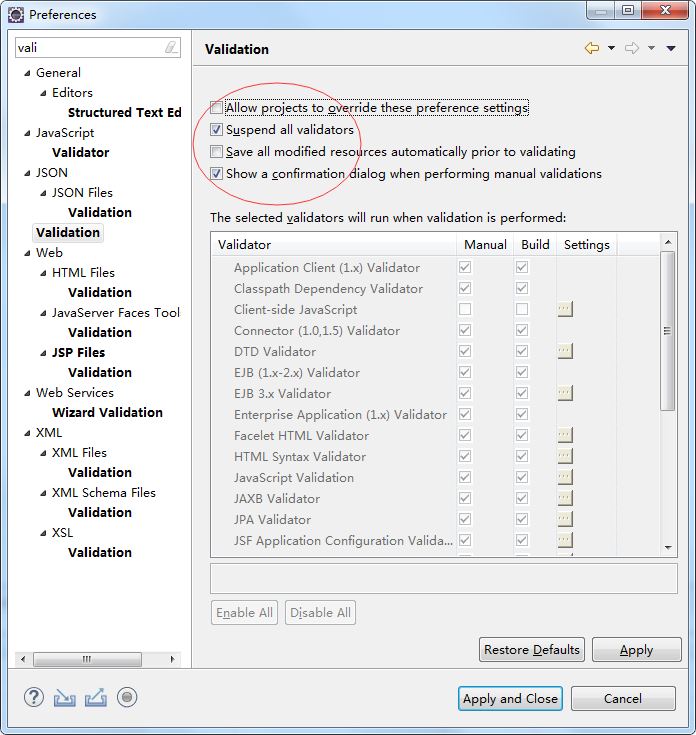Select the JSP Files tree item
Viewport: 696px width, 735px height.
79,352
